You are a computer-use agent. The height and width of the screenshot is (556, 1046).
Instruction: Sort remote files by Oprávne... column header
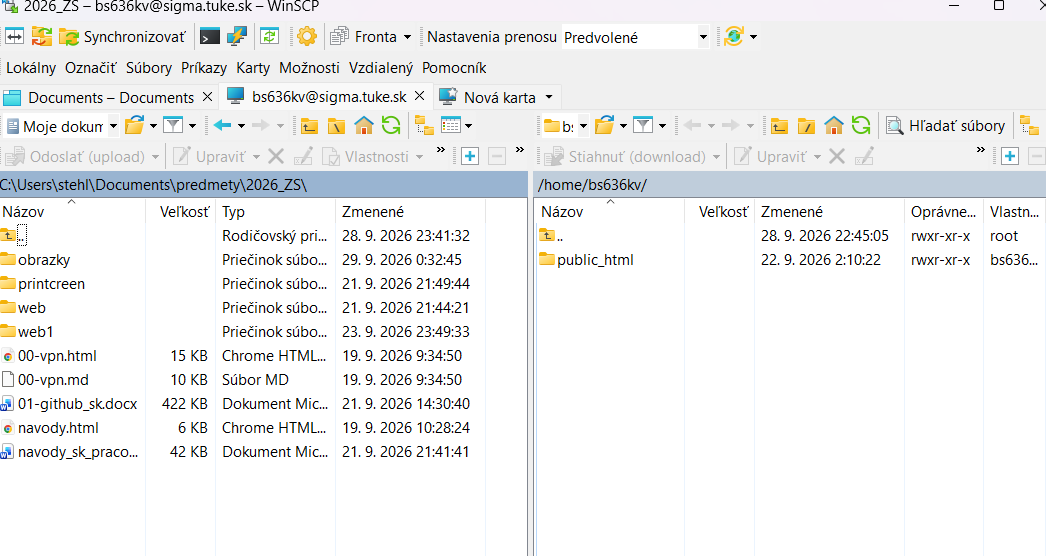click(x=943, y=212)
